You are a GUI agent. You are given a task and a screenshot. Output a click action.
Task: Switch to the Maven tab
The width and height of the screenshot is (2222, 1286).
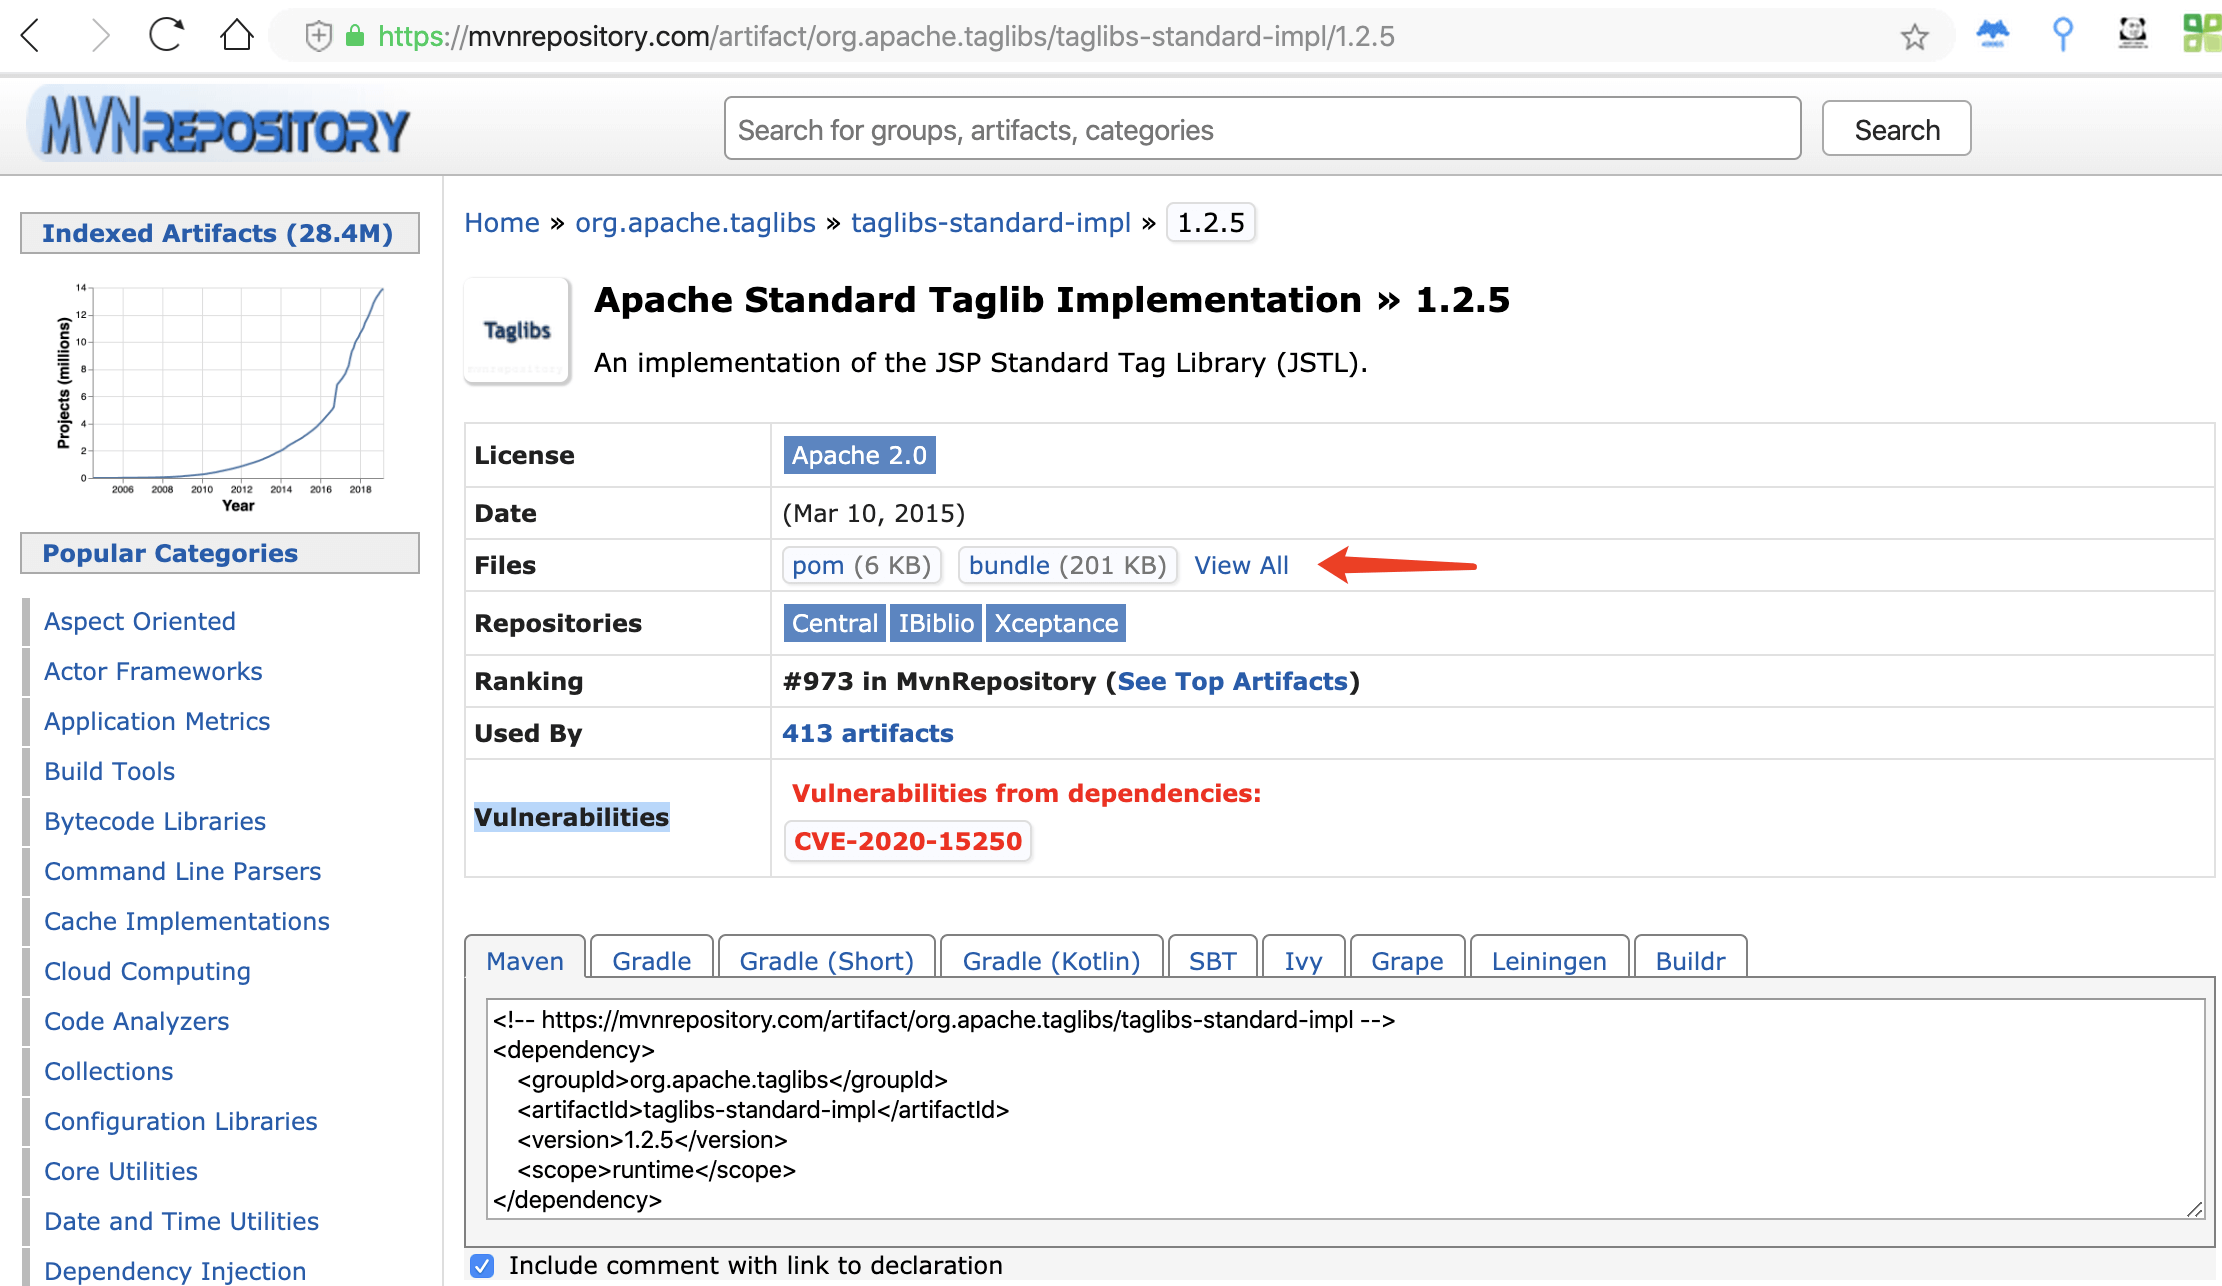click(x=525, y=960)
